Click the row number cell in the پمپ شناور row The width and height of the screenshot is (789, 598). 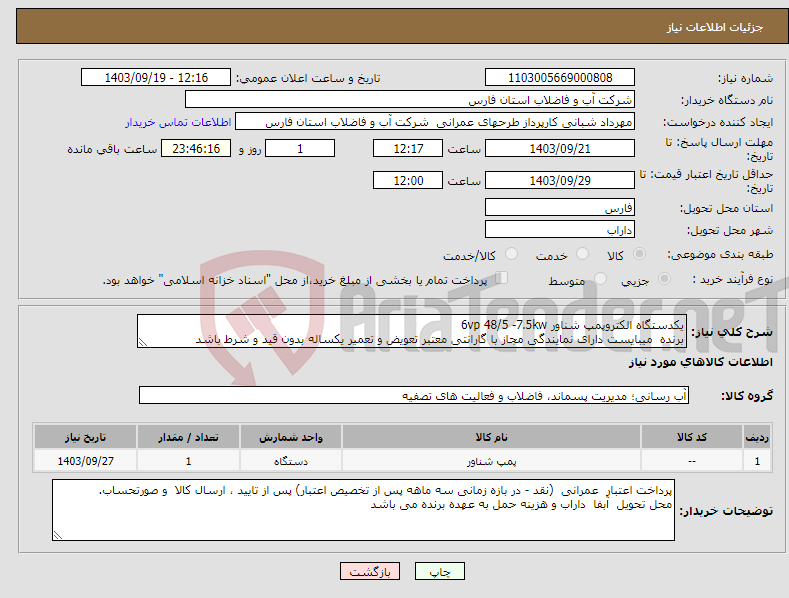[x=757, y=461]
